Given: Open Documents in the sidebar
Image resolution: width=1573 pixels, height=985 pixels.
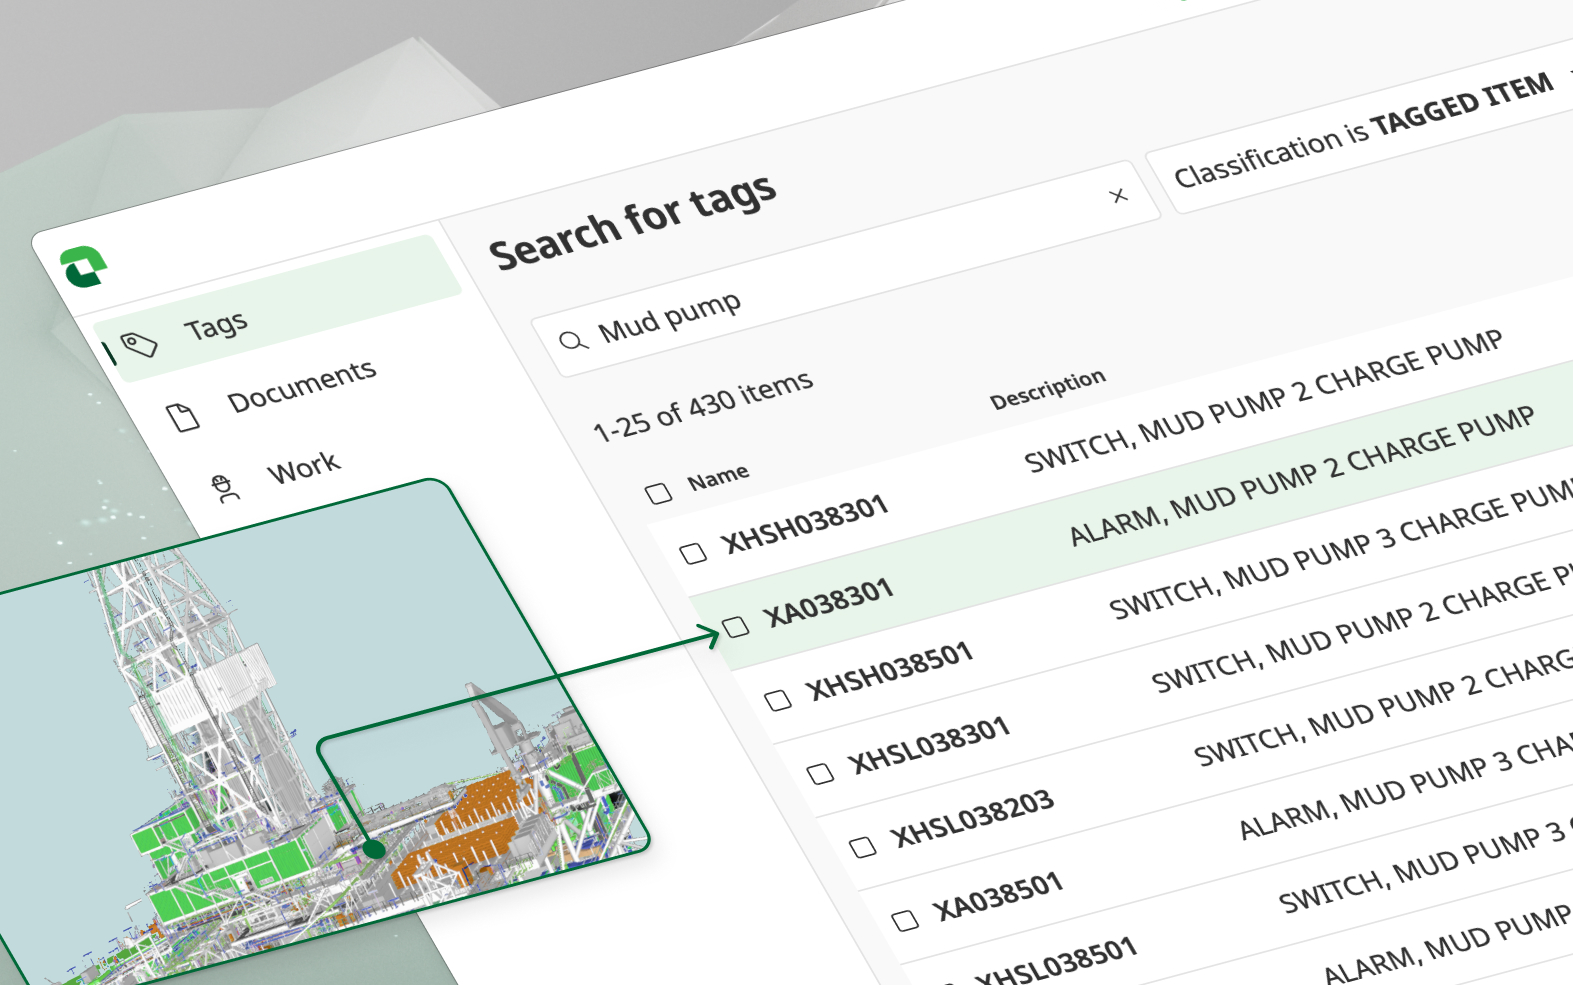Looking at the screenshot, I should coord(301,386).
